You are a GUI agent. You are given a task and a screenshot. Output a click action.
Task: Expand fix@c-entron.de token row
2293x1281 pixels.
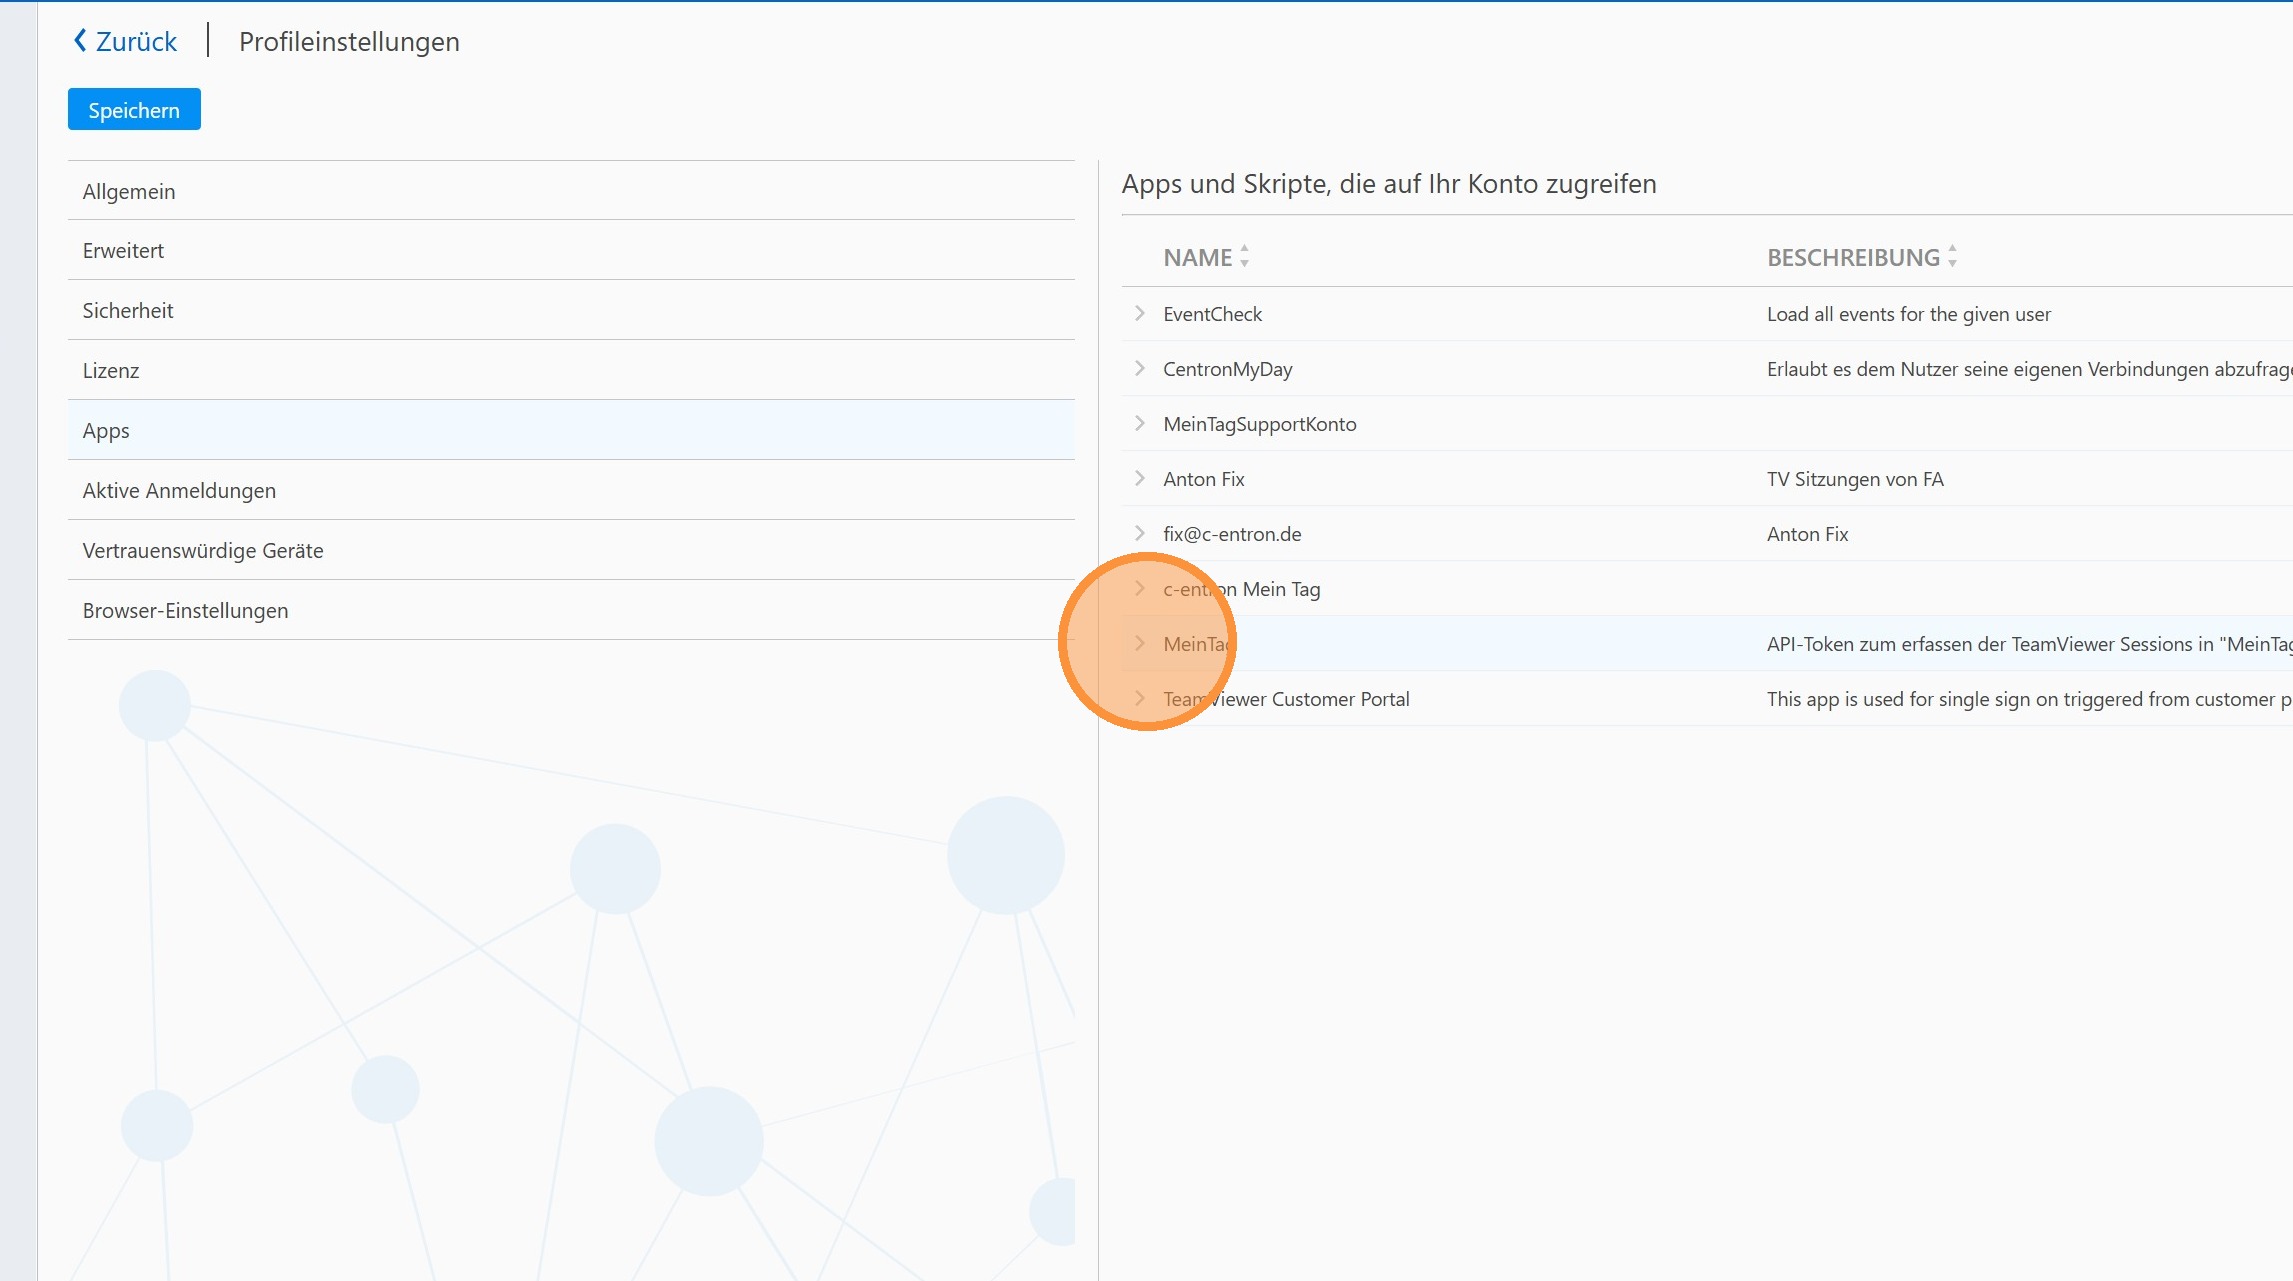[x=1139, y=533]
